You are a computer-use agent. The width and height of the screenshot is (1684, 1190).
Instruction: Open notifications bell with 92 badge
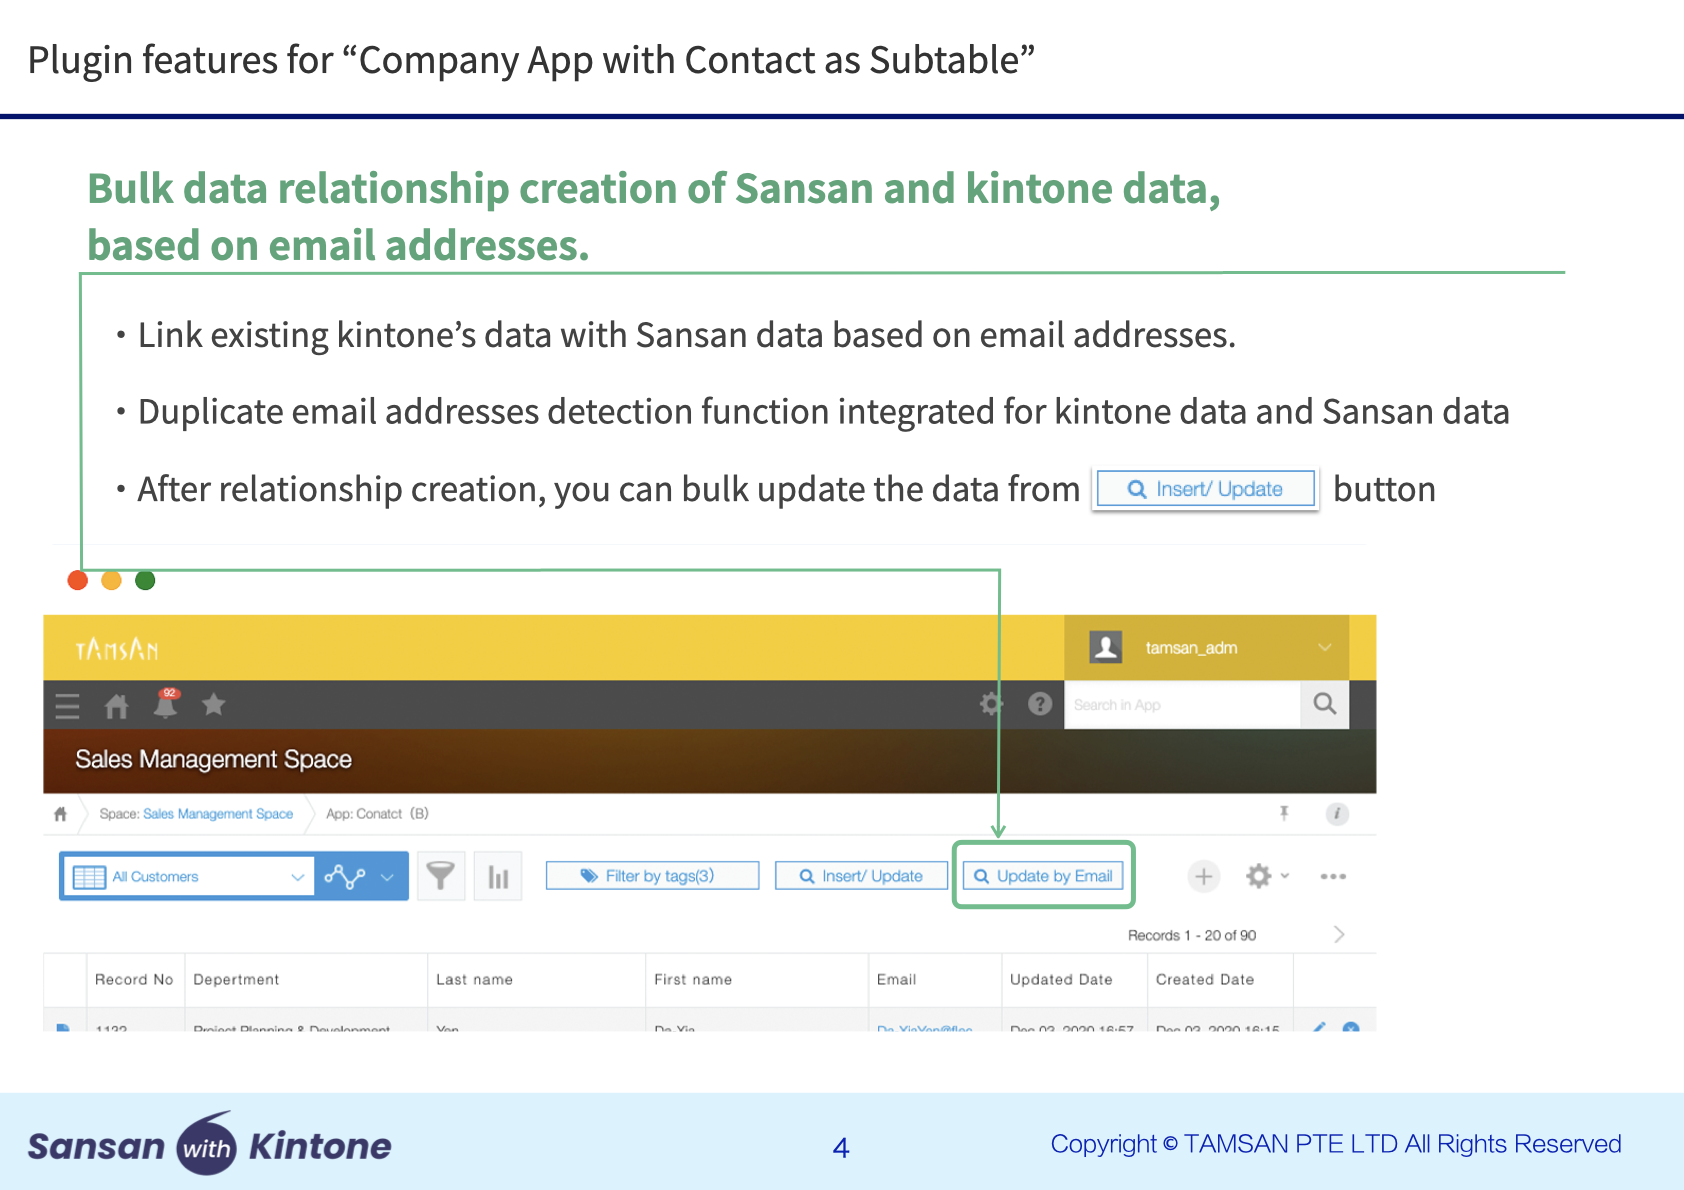tap(165, 705)
